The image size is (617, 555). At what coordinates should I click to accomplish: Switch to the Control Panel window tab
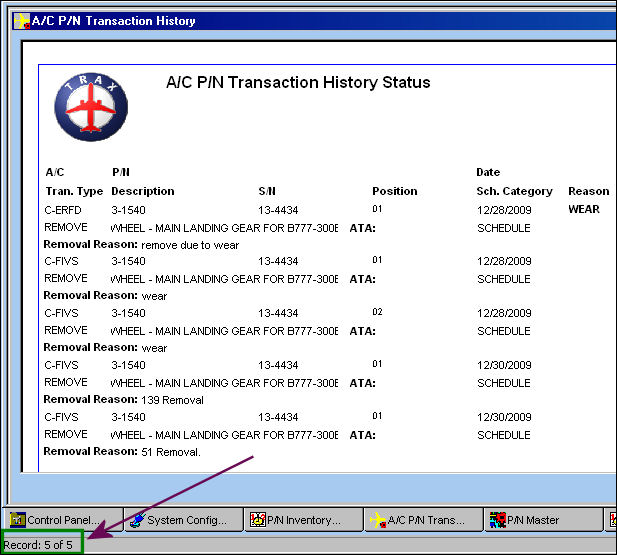click(x=63, y=520)
